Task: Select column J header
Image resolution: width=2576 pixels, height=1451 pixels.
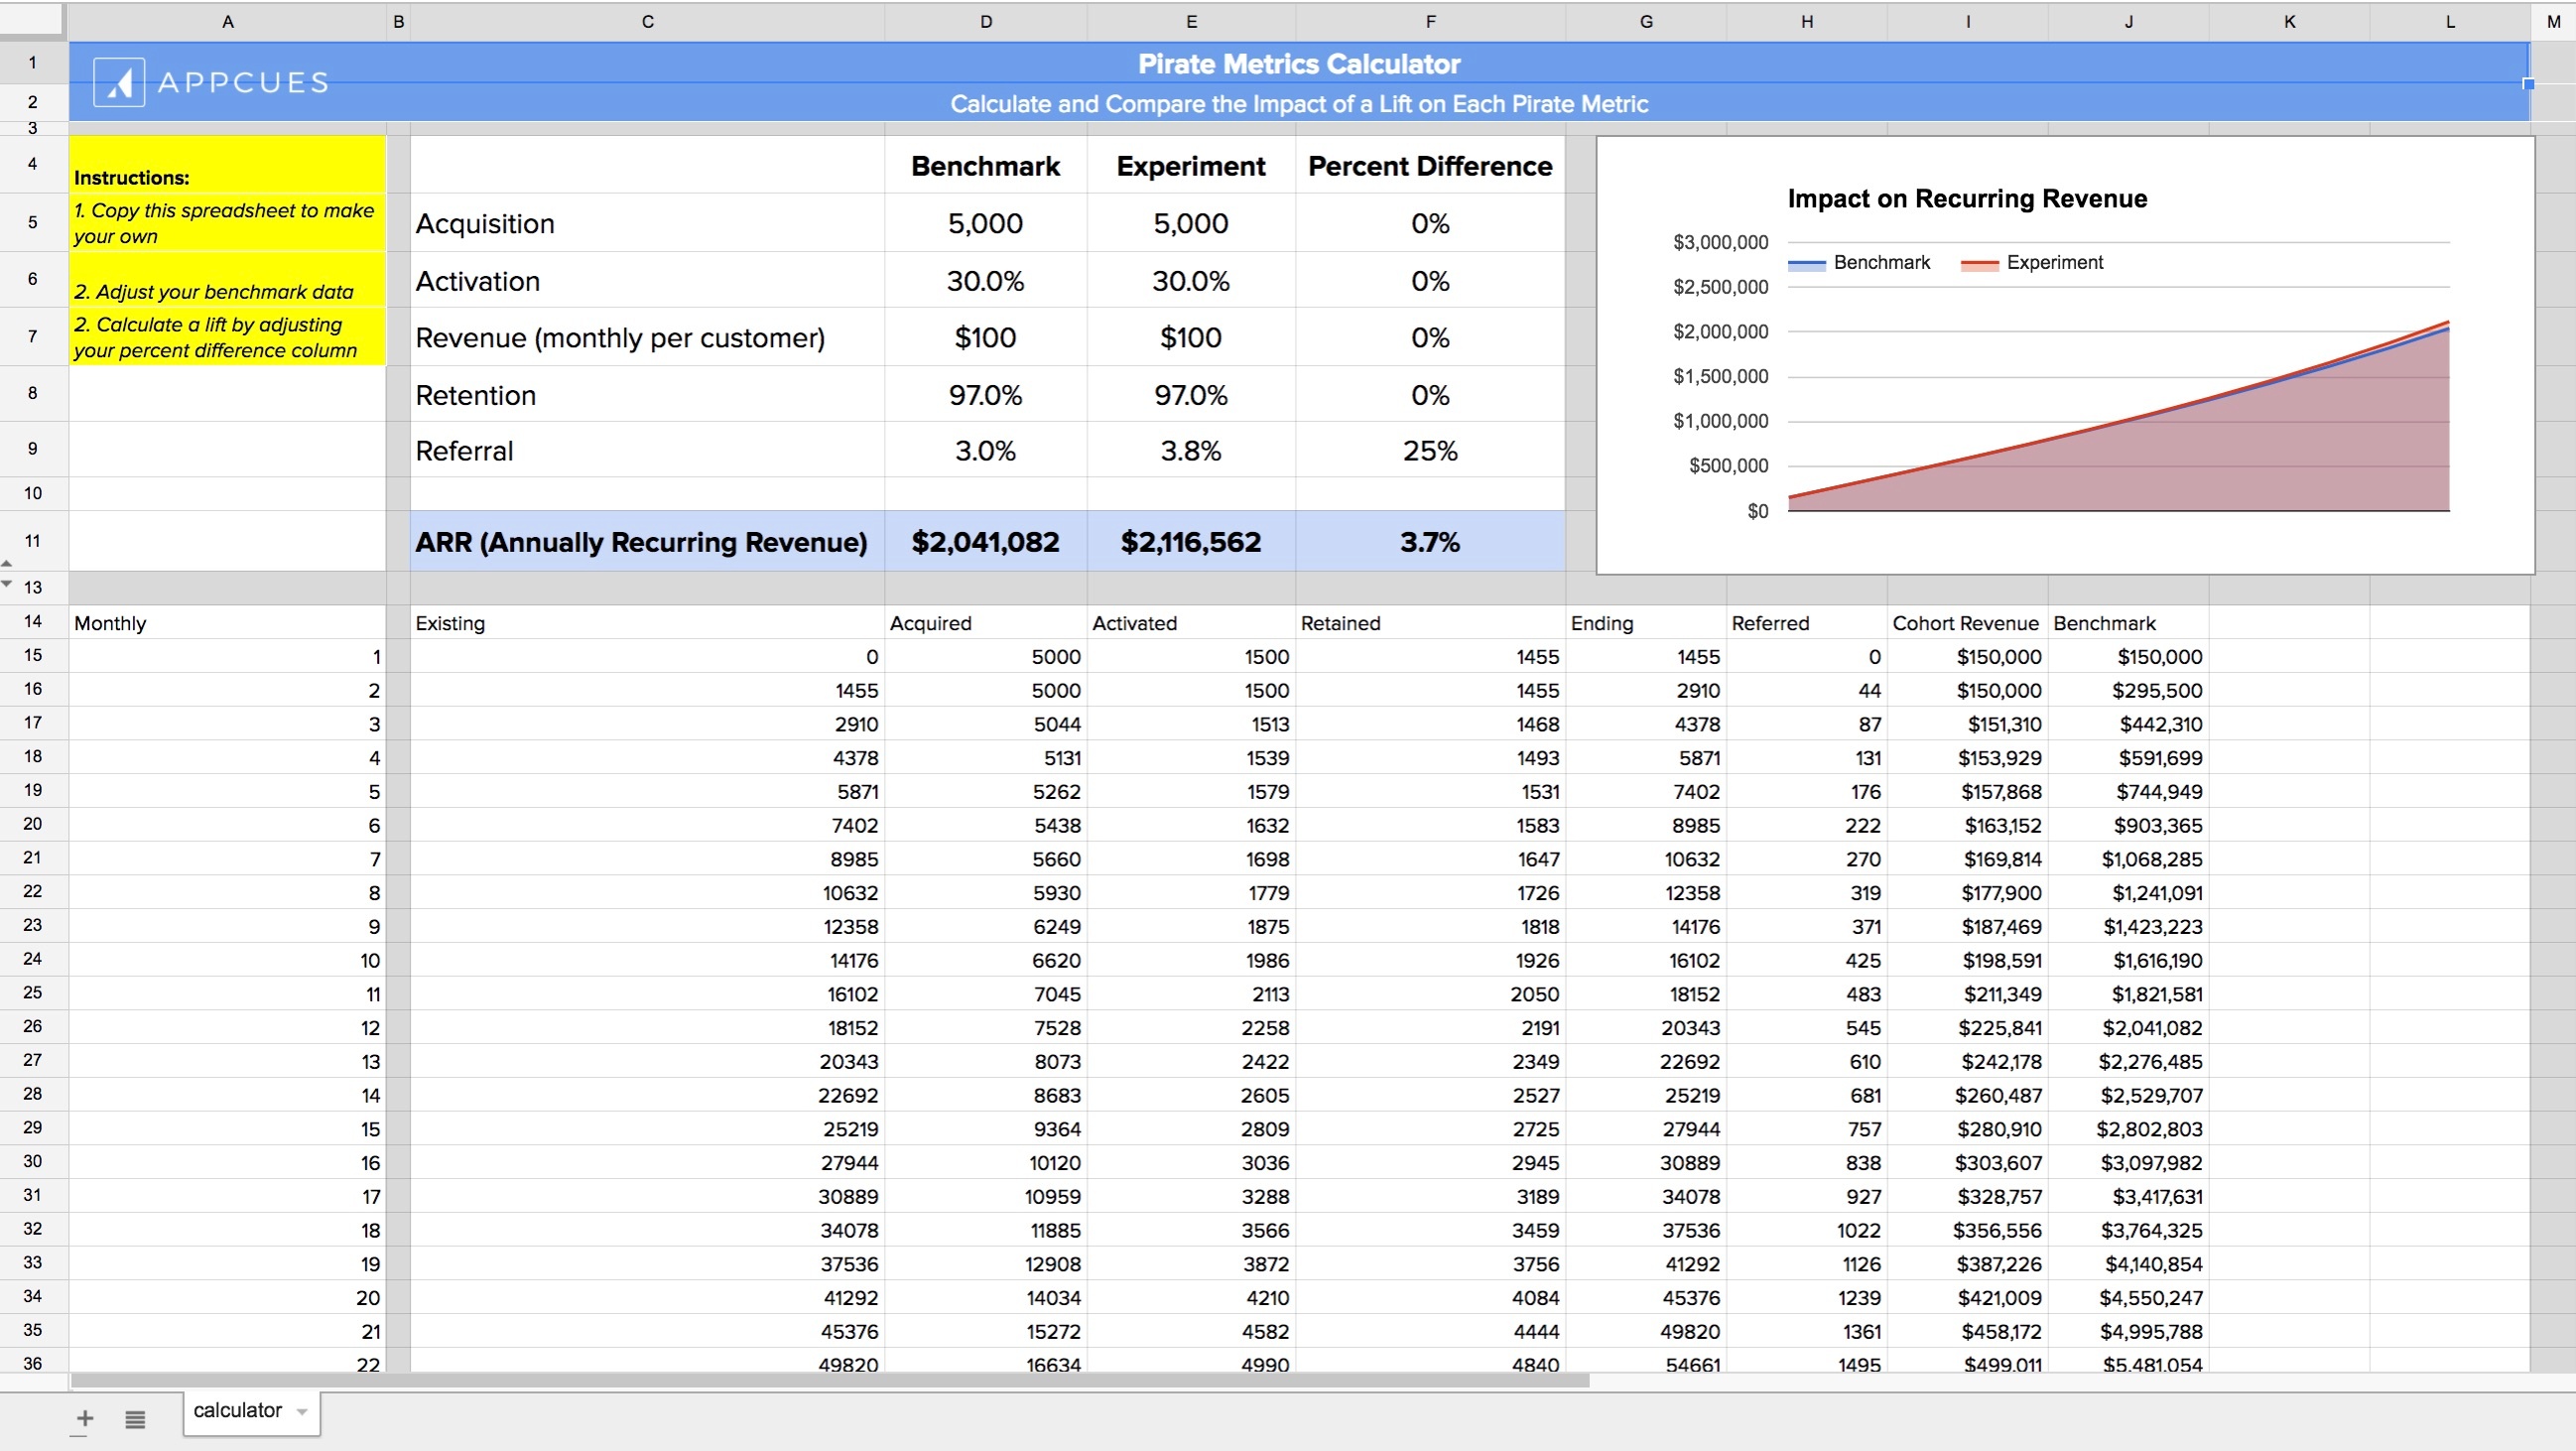Action: (x=2128, y=21)
